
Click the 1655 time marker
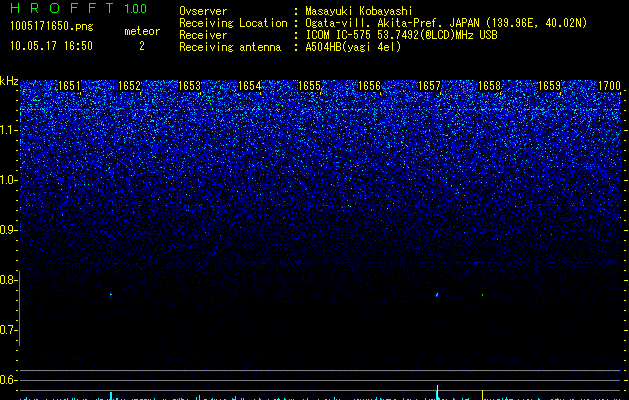click(x=310, y=86)
